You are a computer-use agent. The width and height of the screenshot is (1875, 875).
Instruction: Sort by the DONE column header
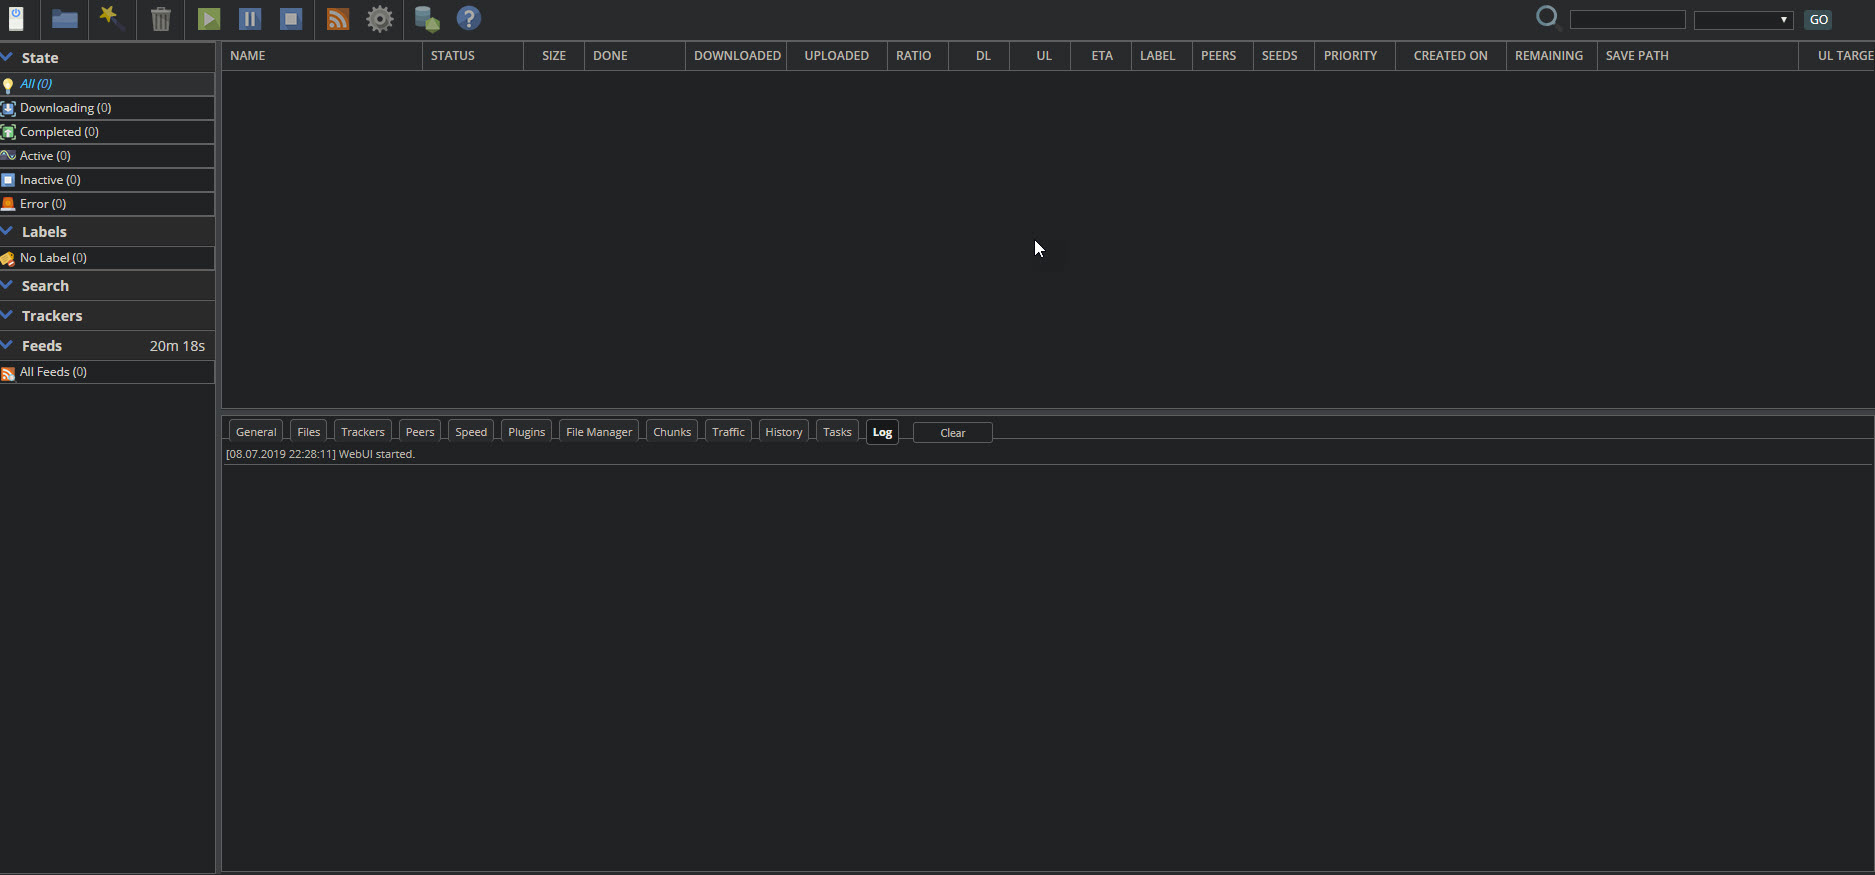tap(635, 56)
